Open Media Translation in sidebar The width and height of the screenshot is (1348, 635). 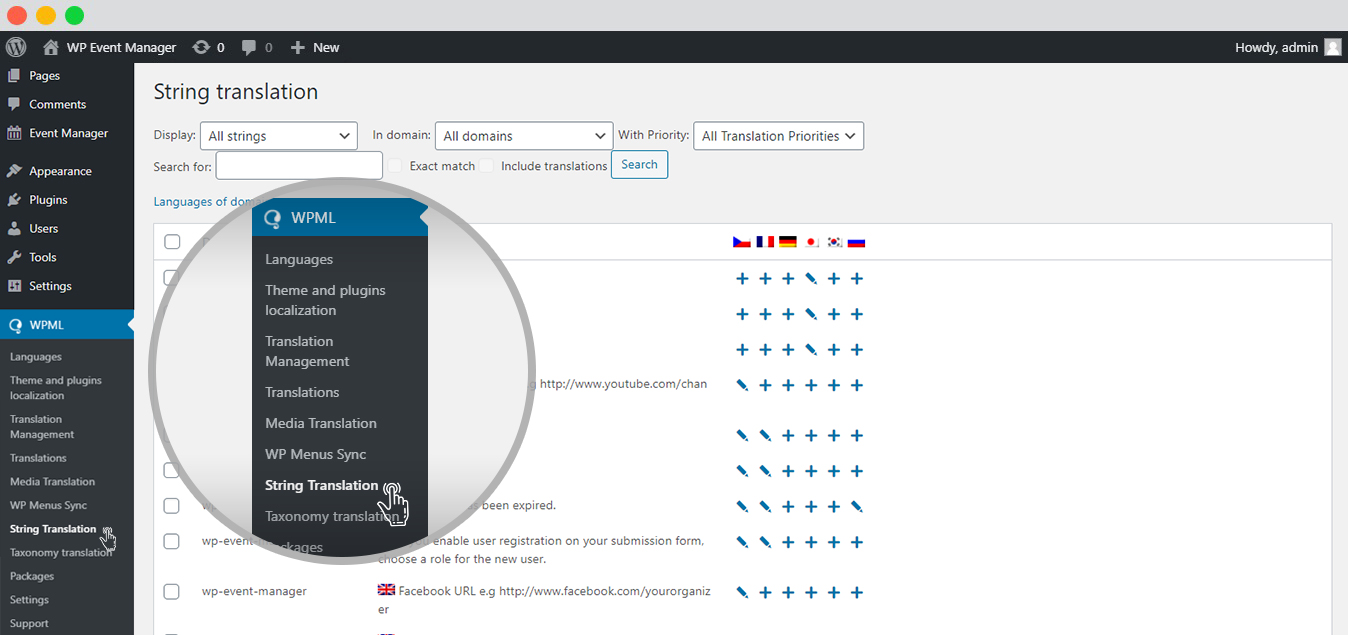coord(52,482)
